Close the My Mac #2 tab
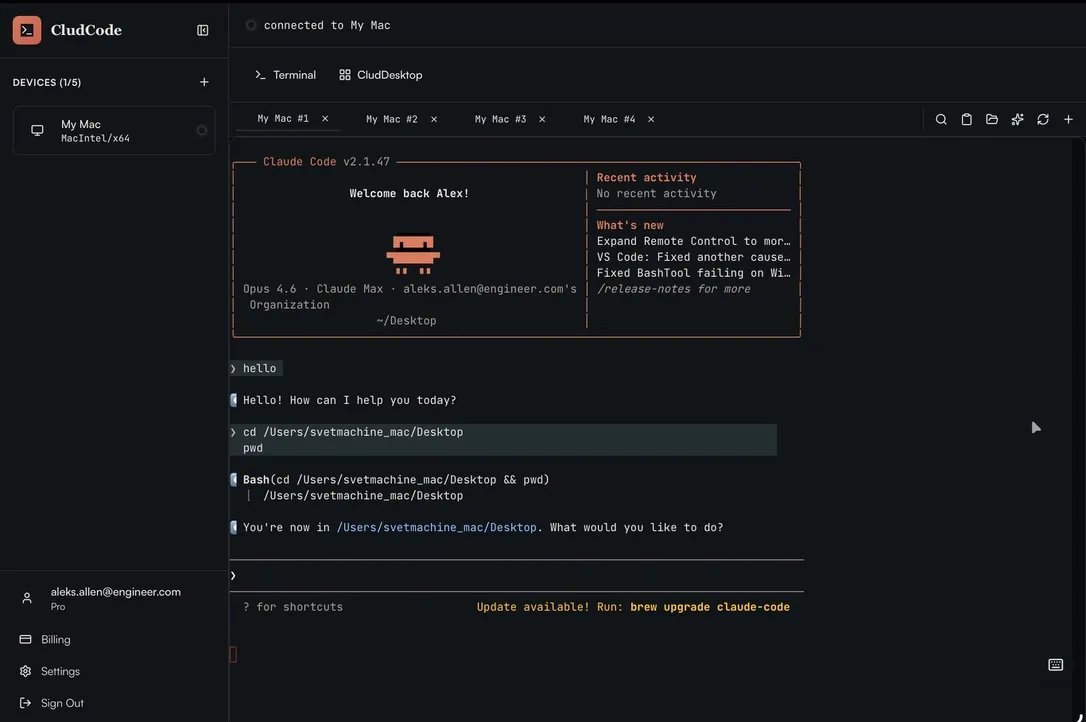Image resolution: width=1086 pixels, height=722 pixels. pos(432,117)
